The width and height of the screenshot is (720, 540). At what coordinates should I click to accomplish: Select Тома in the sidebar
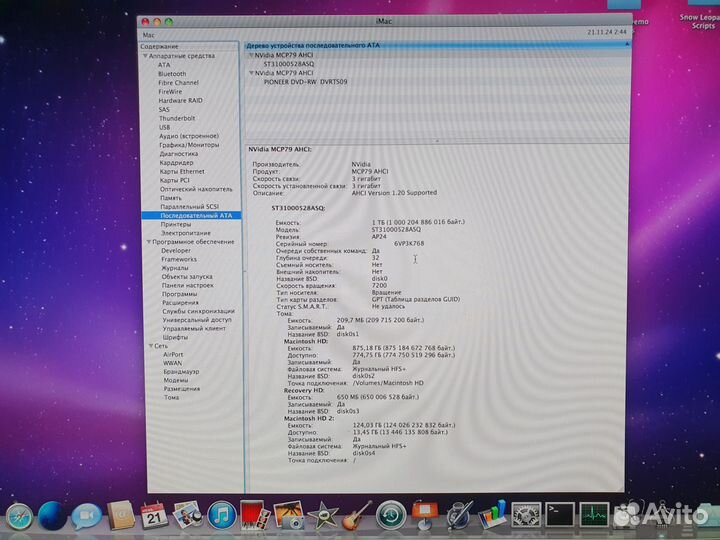(172, 397)
